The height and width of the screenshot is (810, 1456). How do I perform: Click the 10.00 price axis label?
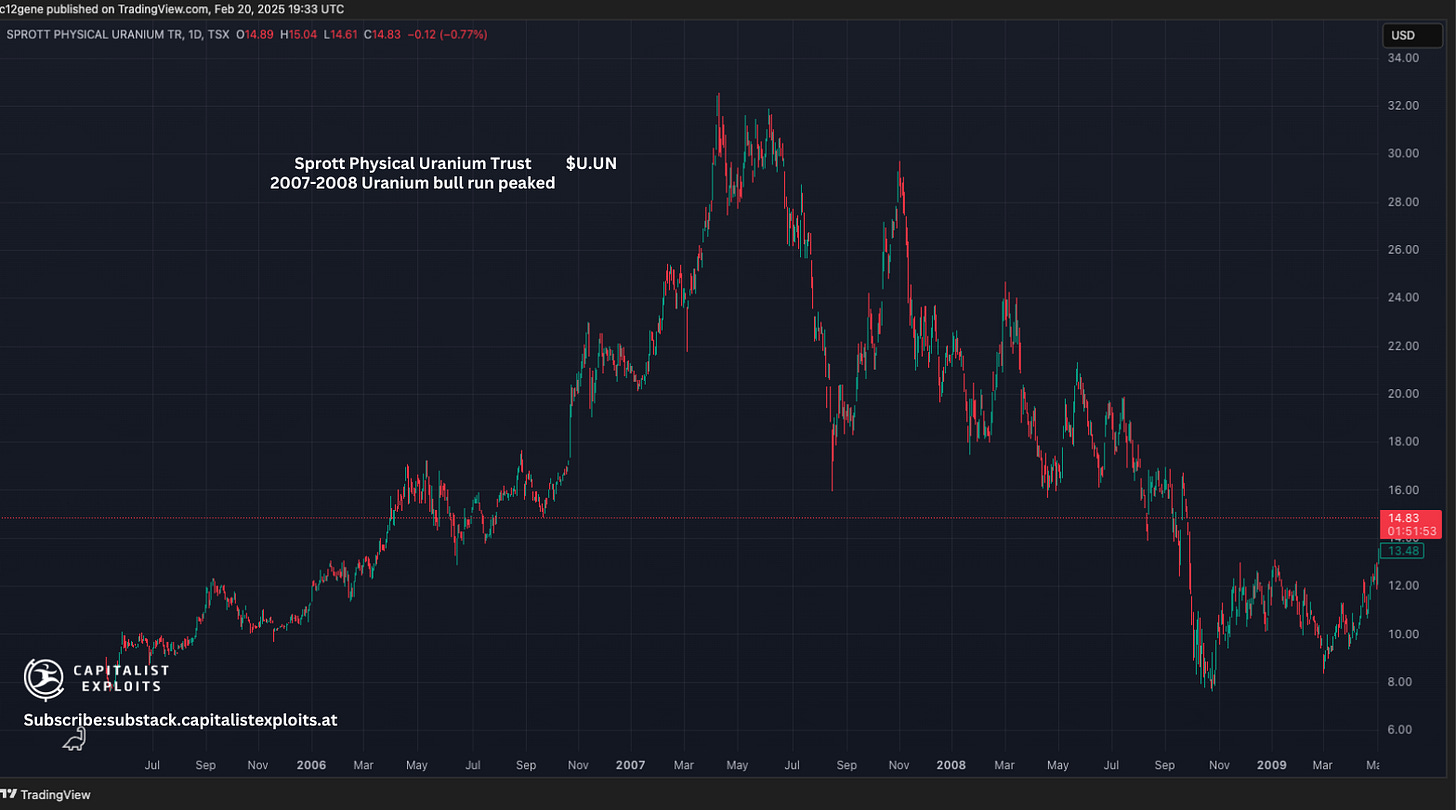pos(1404,634)
